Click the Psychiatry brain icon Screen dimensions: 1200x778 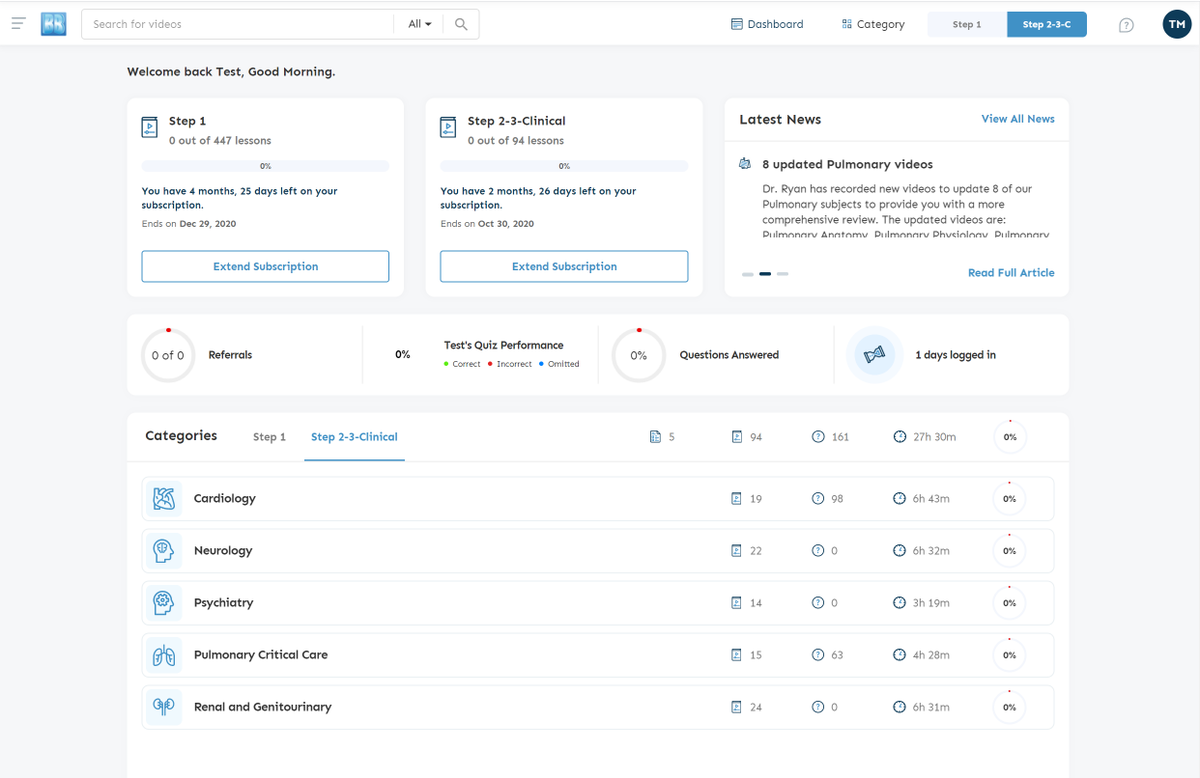coord(164,602)
